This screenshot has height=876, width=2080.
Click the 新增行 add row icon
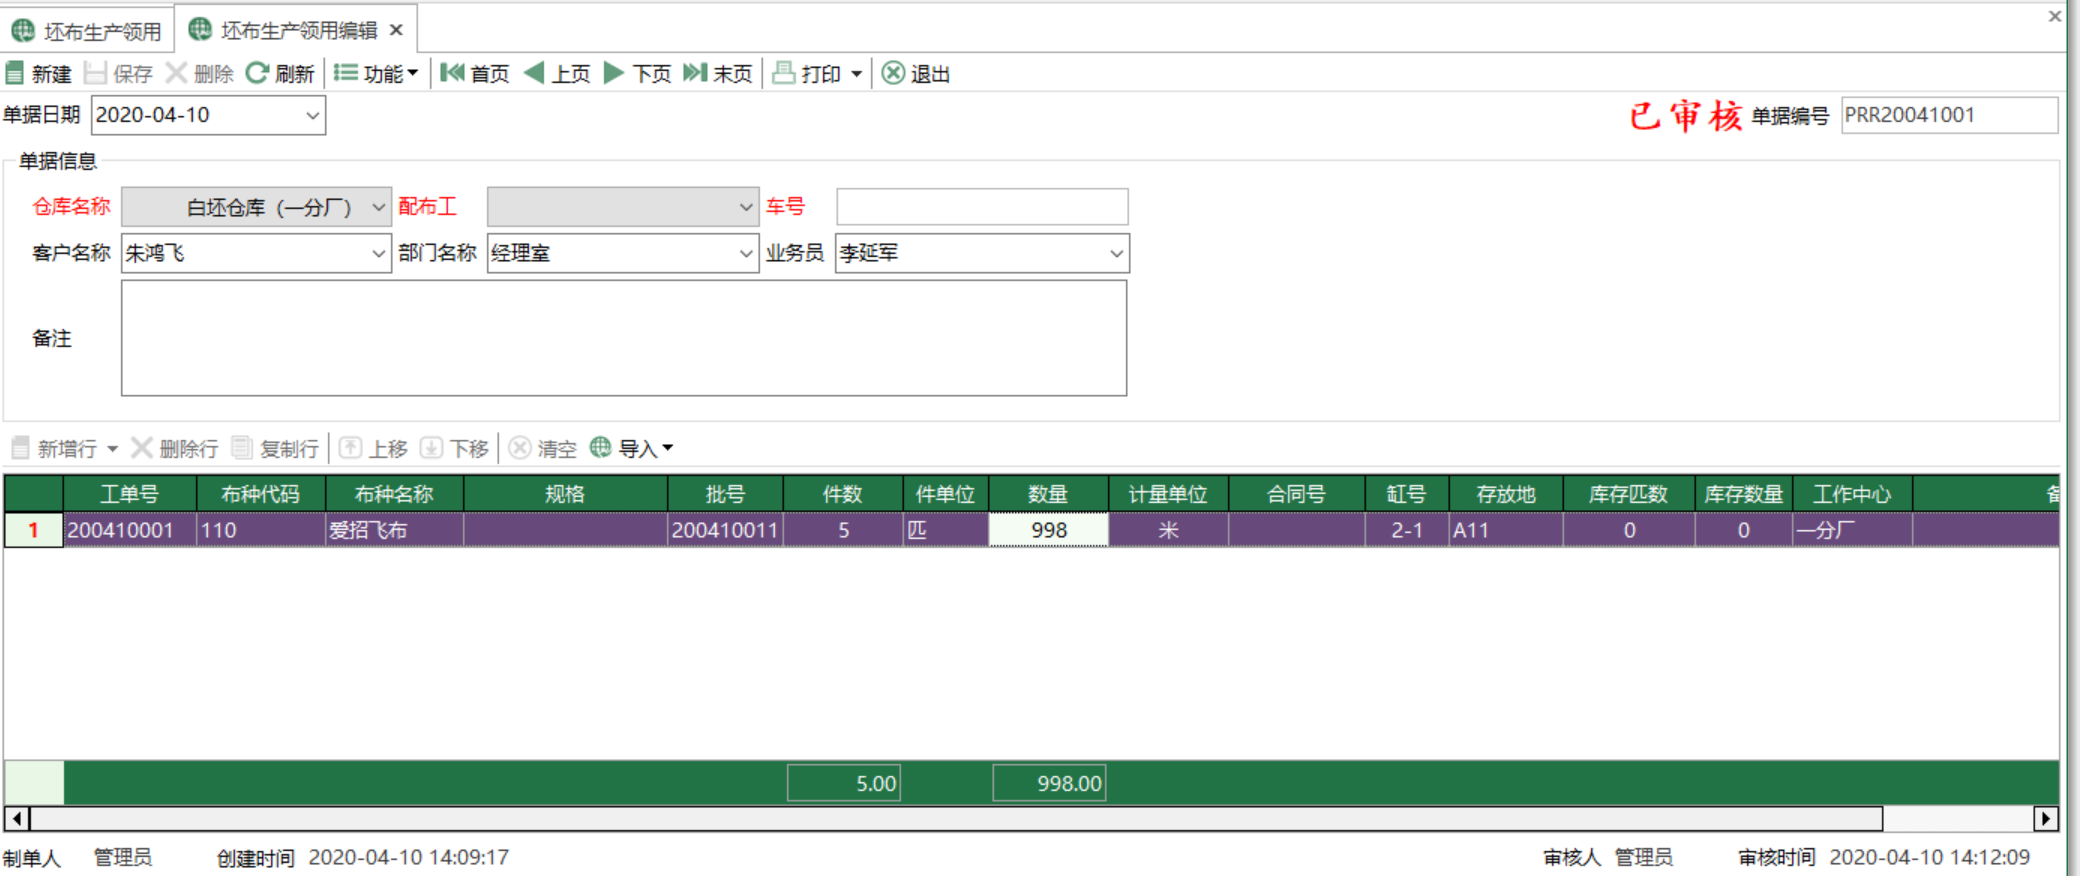pos(20,447)
